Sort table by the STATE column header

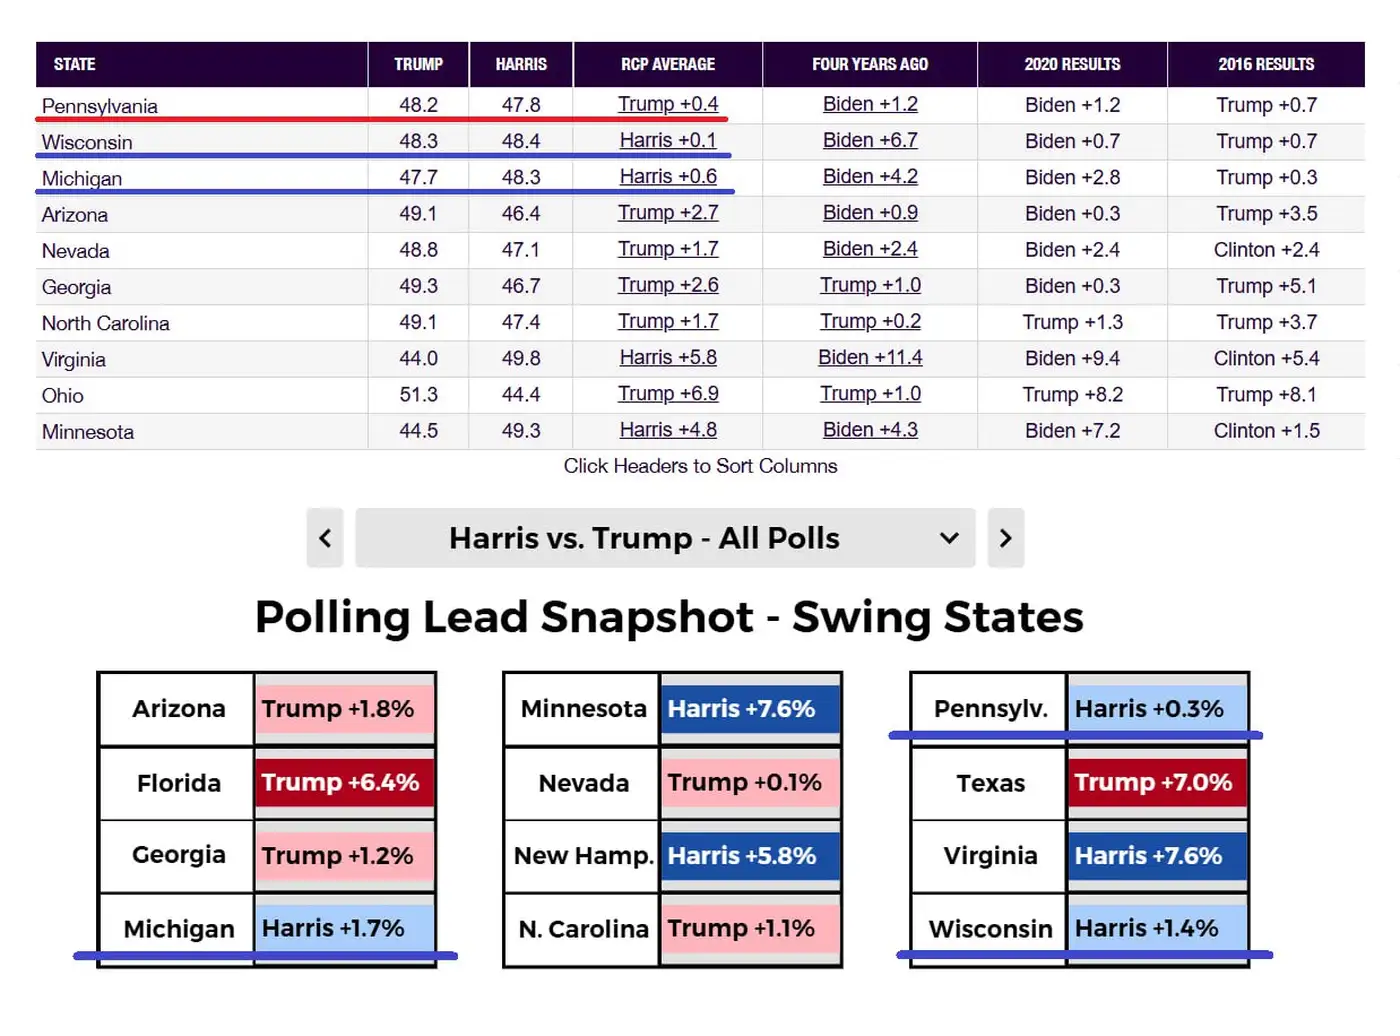click(75, 64)
